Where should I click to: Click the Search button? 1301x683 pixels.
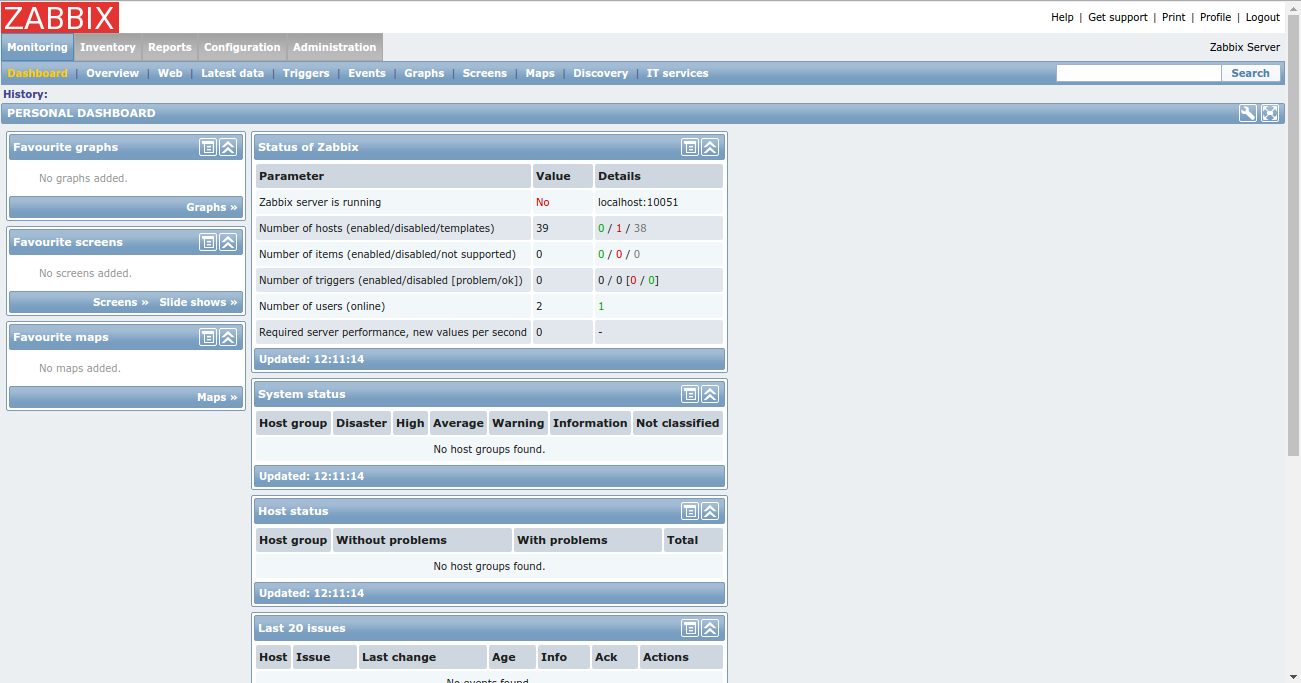click(1251, 73)
